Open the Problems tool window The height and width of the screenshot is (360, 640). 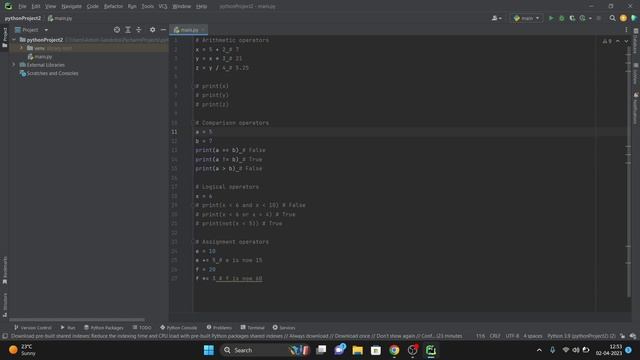coord(219,327)
